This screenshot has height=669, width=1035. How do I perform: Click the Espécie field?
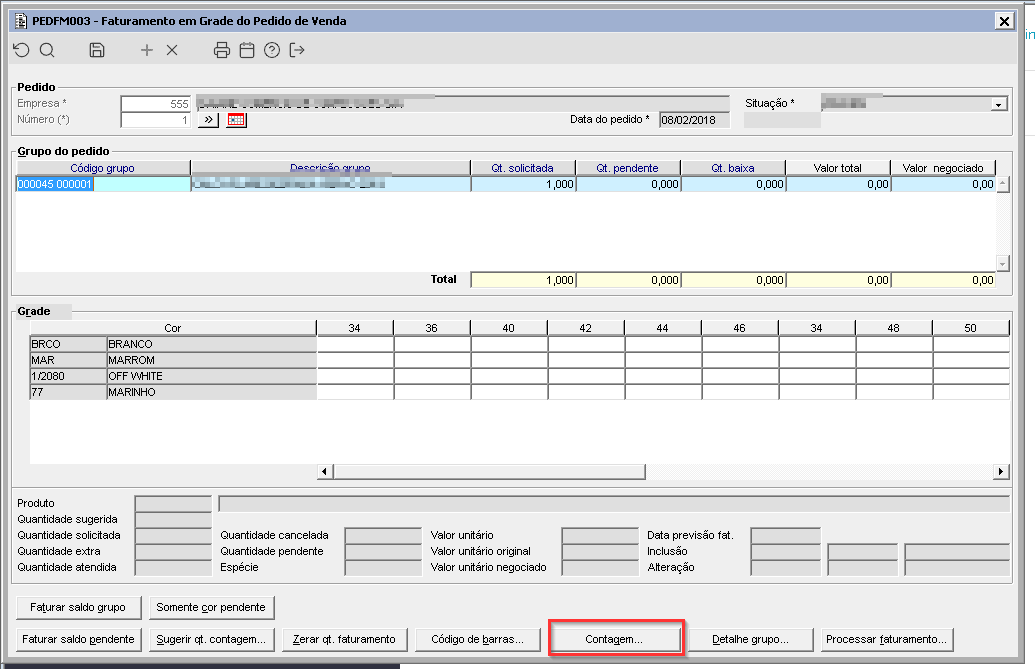pos(384,567)
